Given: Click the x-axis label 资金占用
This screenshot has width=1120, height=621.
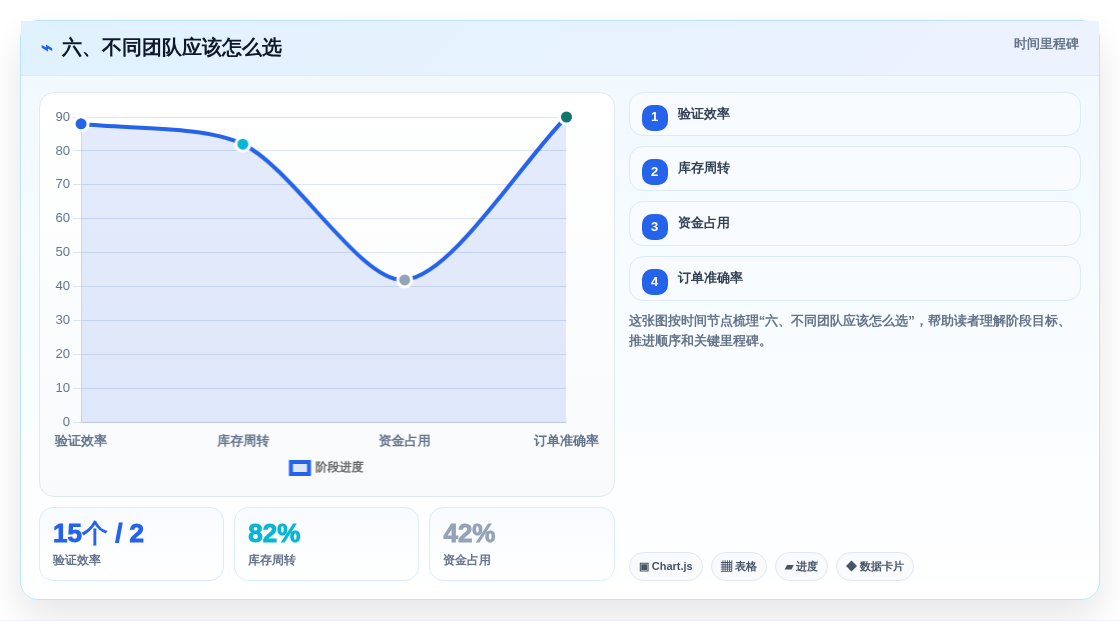Looking at the screenshot, I should 404,441.
